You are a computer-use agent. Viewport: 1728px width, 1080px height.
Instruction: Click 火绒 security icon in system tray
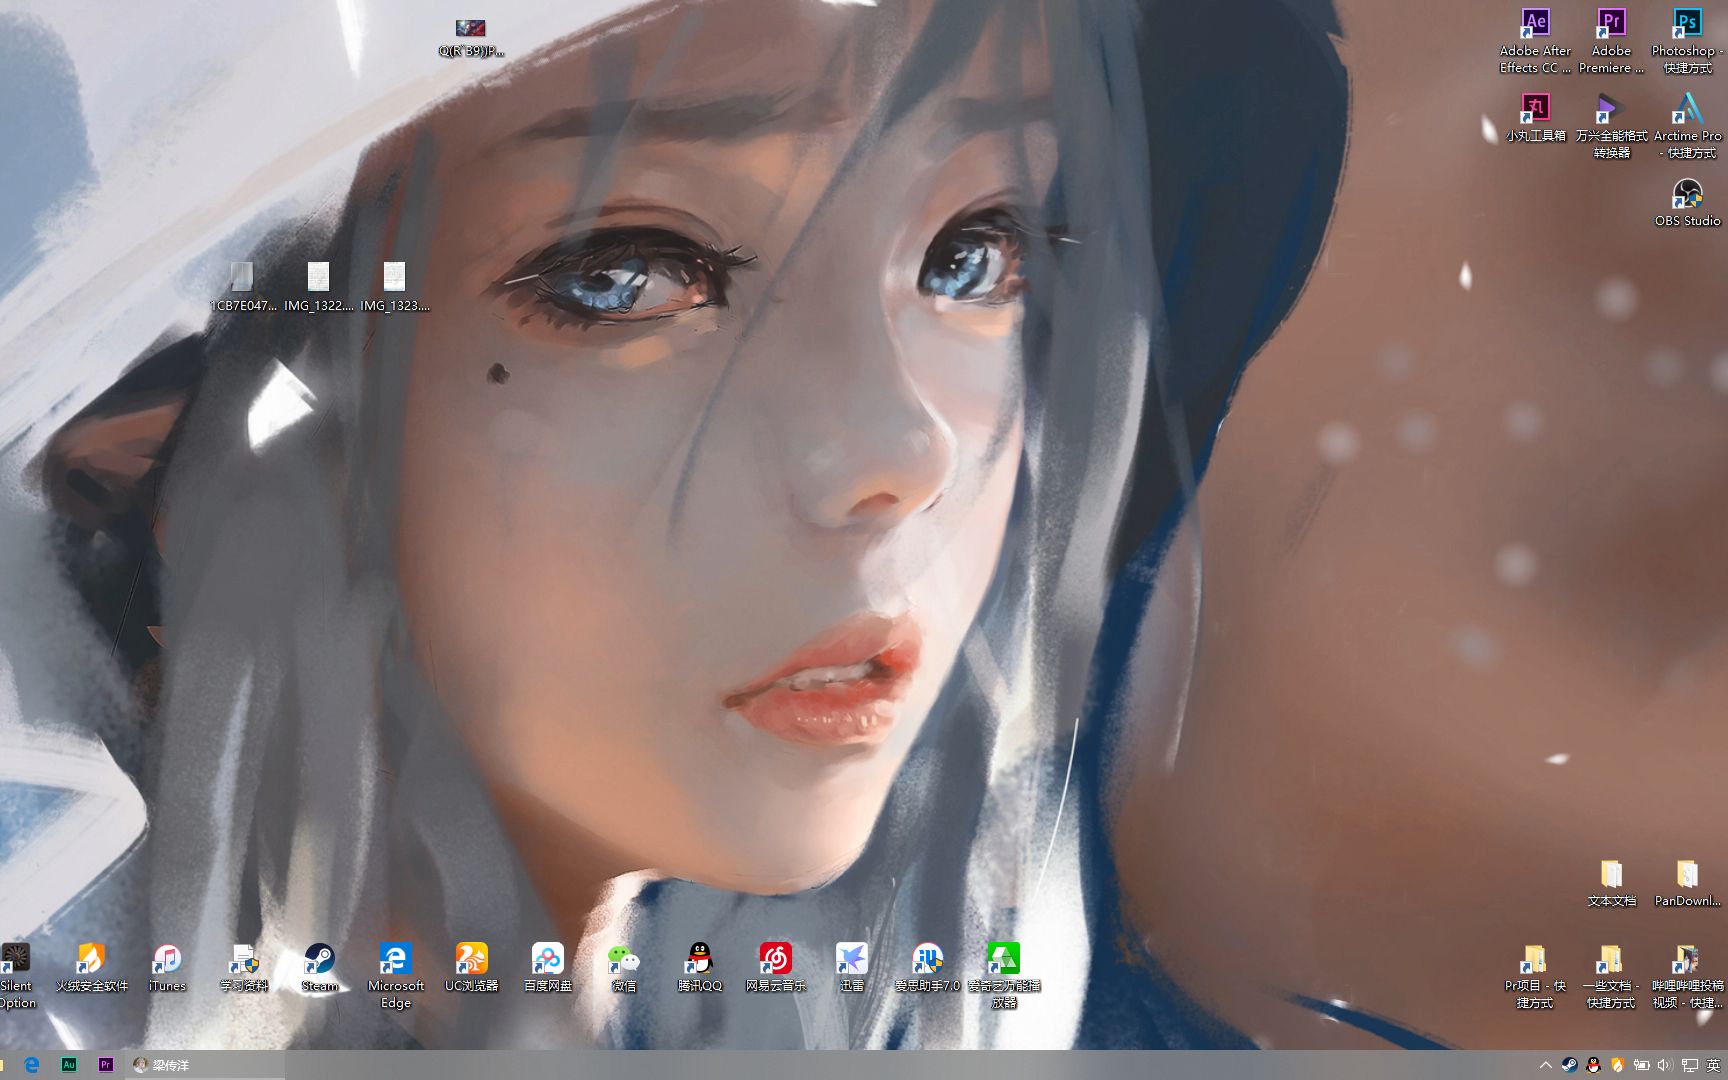tap(1617, 1065)
